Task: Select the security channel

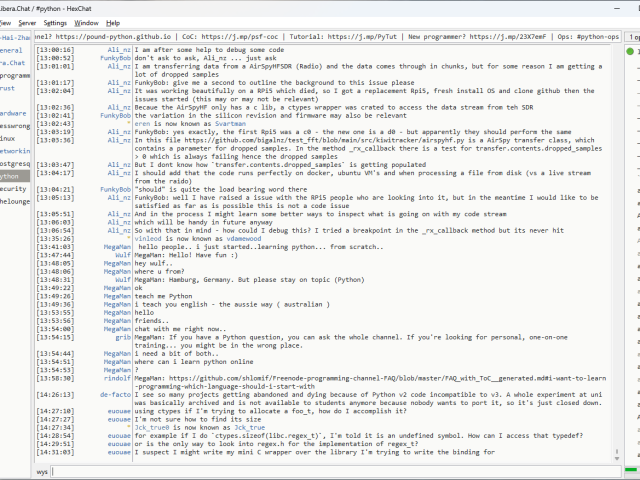Action: pos(13,188)
